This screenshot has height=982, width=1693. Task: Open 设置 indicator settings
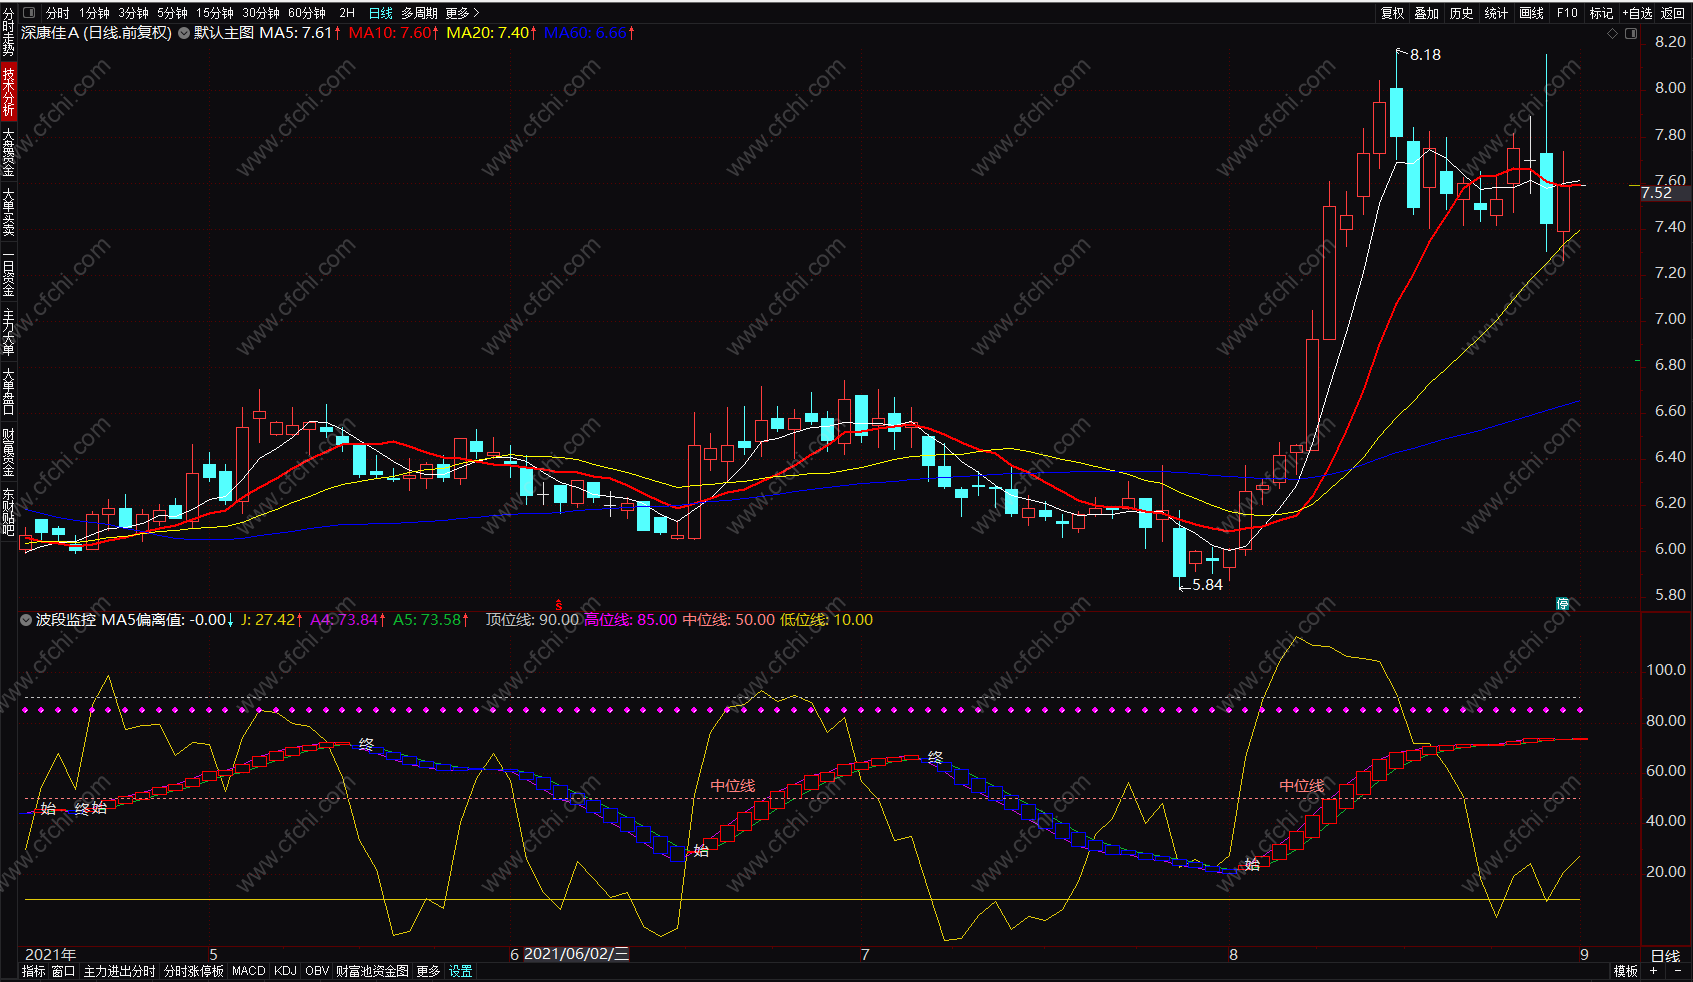[460, 971]
